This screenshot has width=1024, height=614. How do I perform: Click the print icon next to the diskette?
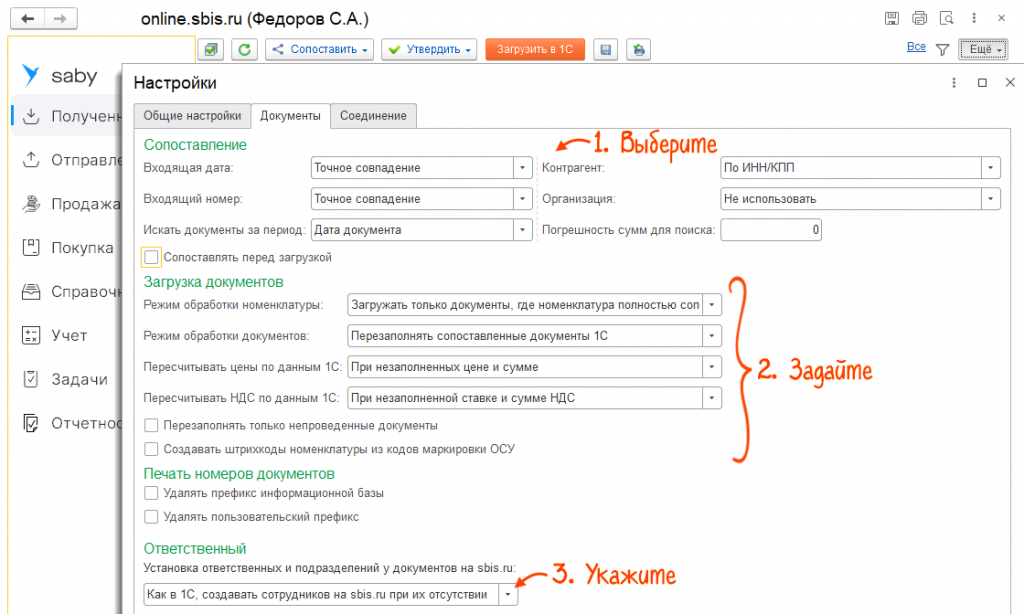(637, 49)
